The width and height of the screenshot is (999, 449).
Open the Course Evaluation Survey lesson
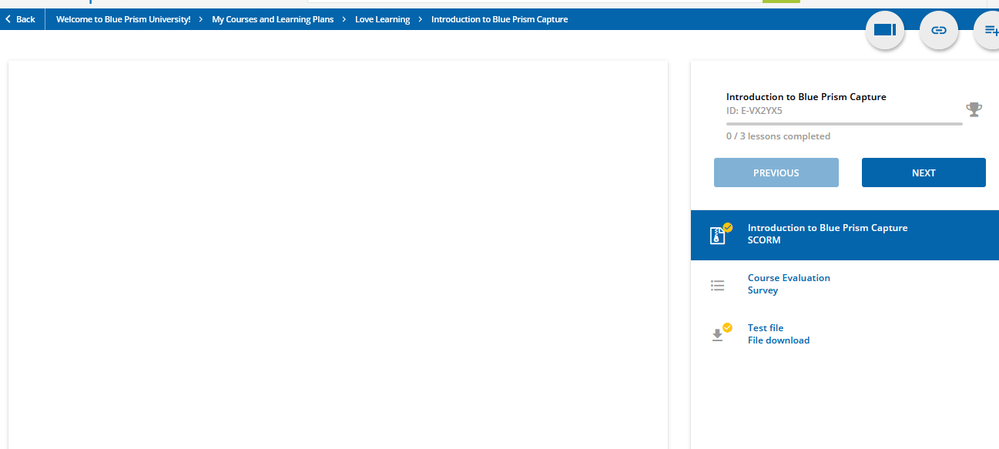[845, 285]
